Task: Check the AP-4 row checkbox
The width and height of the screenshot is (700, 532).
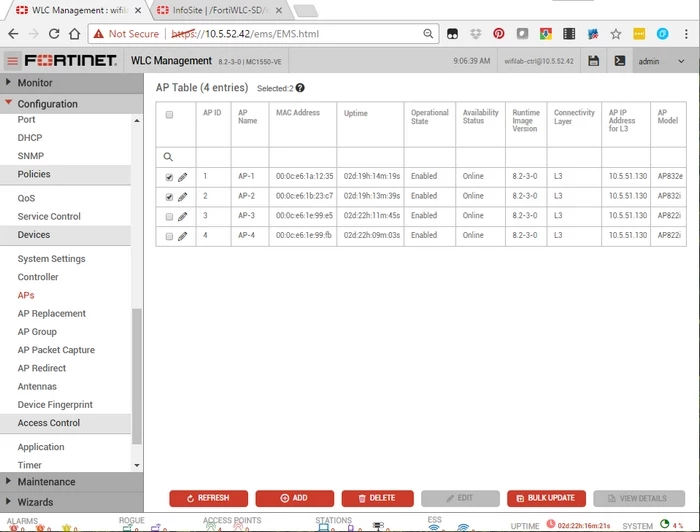Action: (x=169, y=236)
